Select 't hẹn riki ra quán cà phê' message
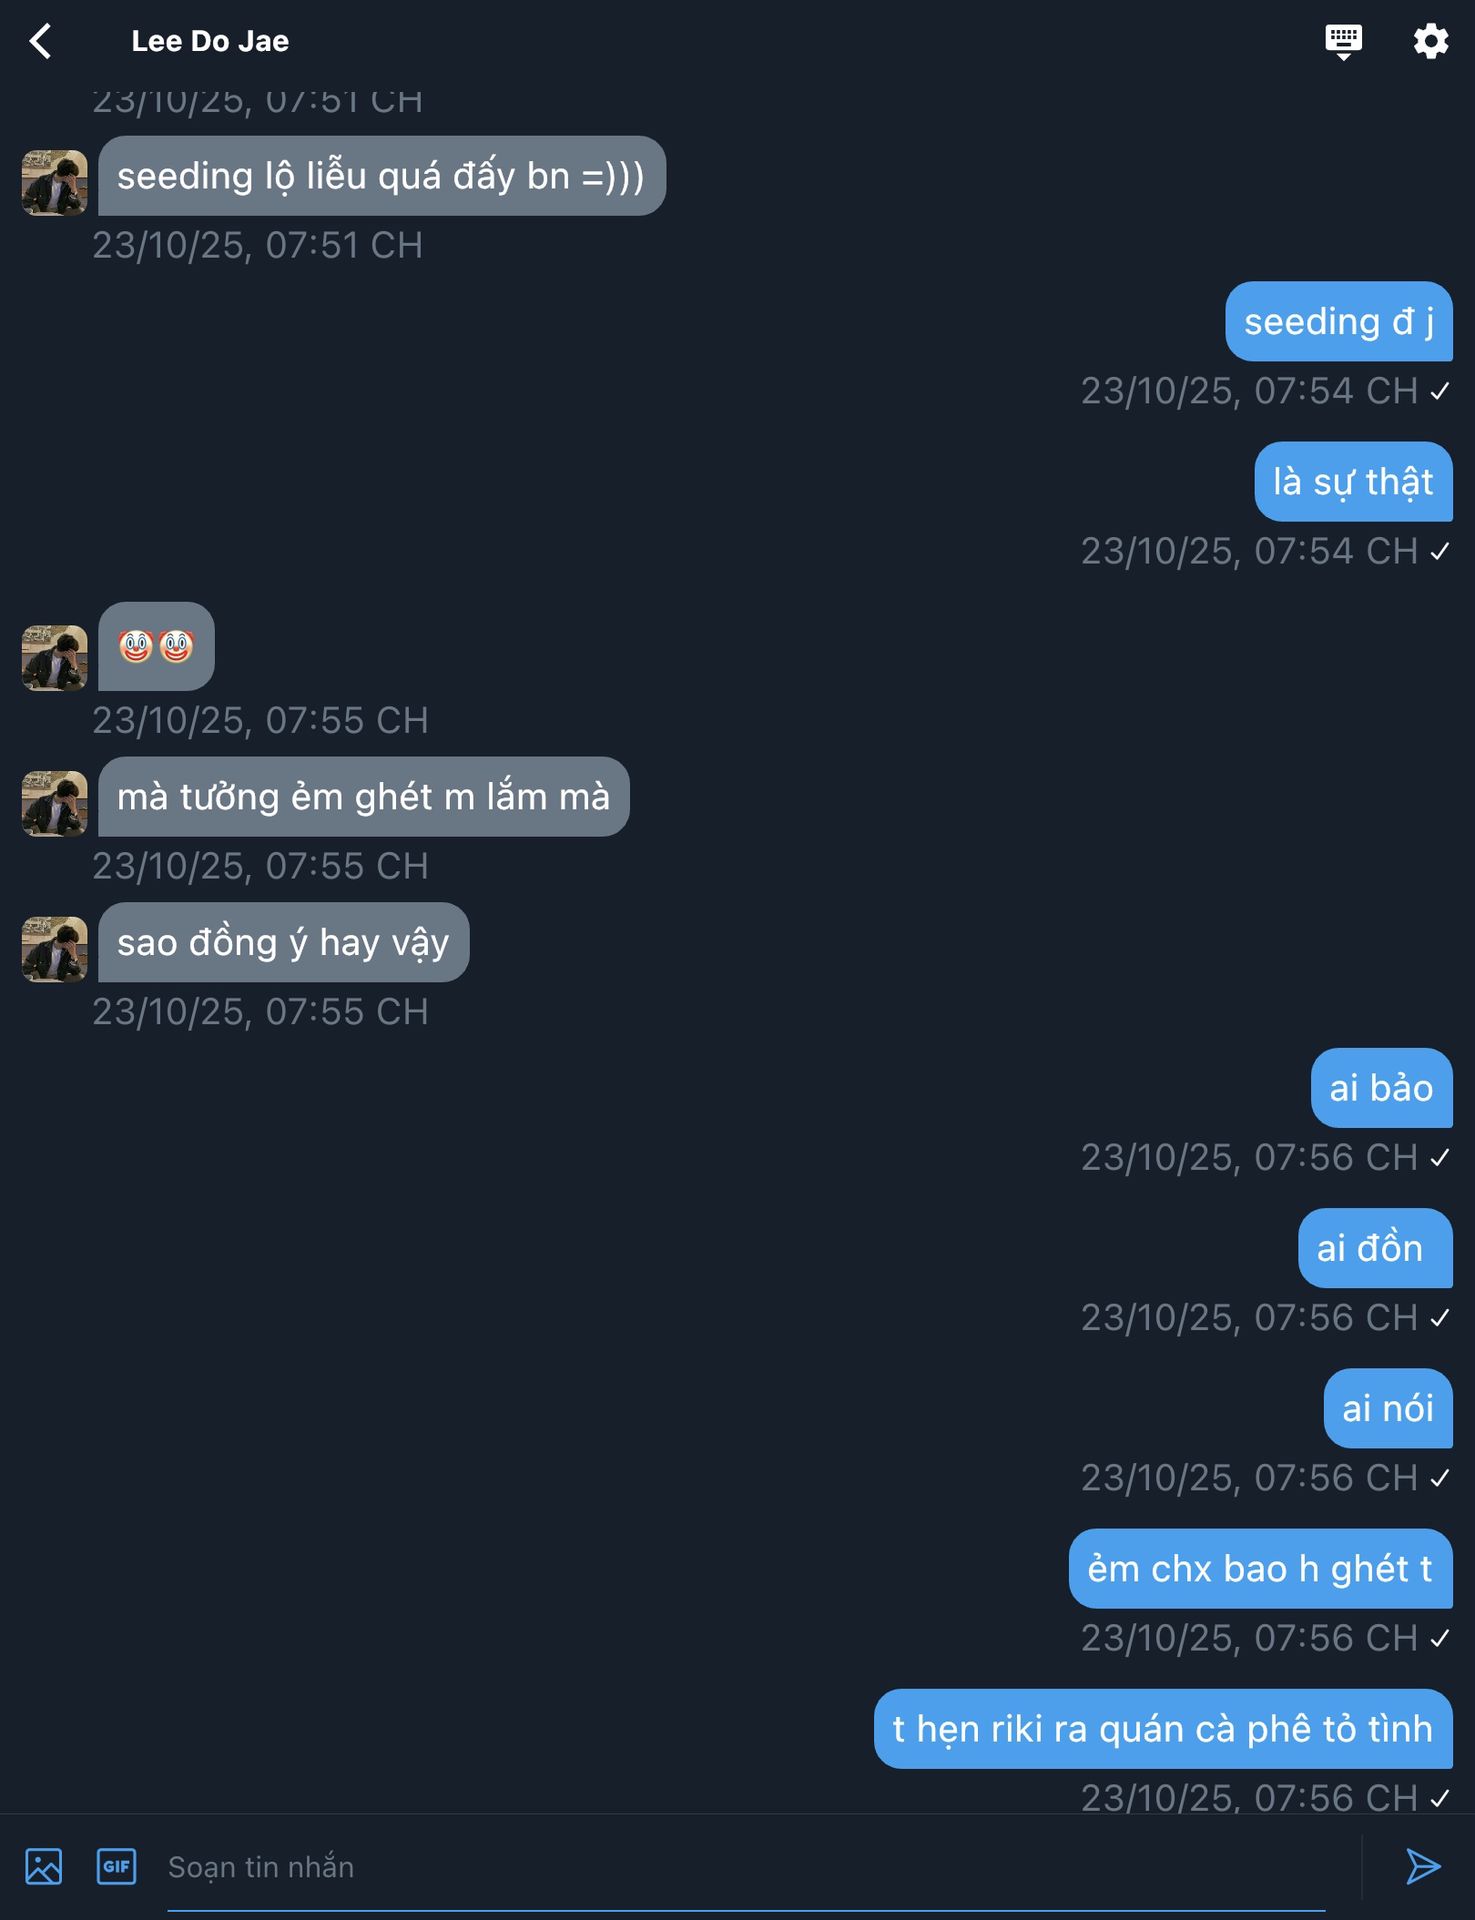 [1164, 1729]
